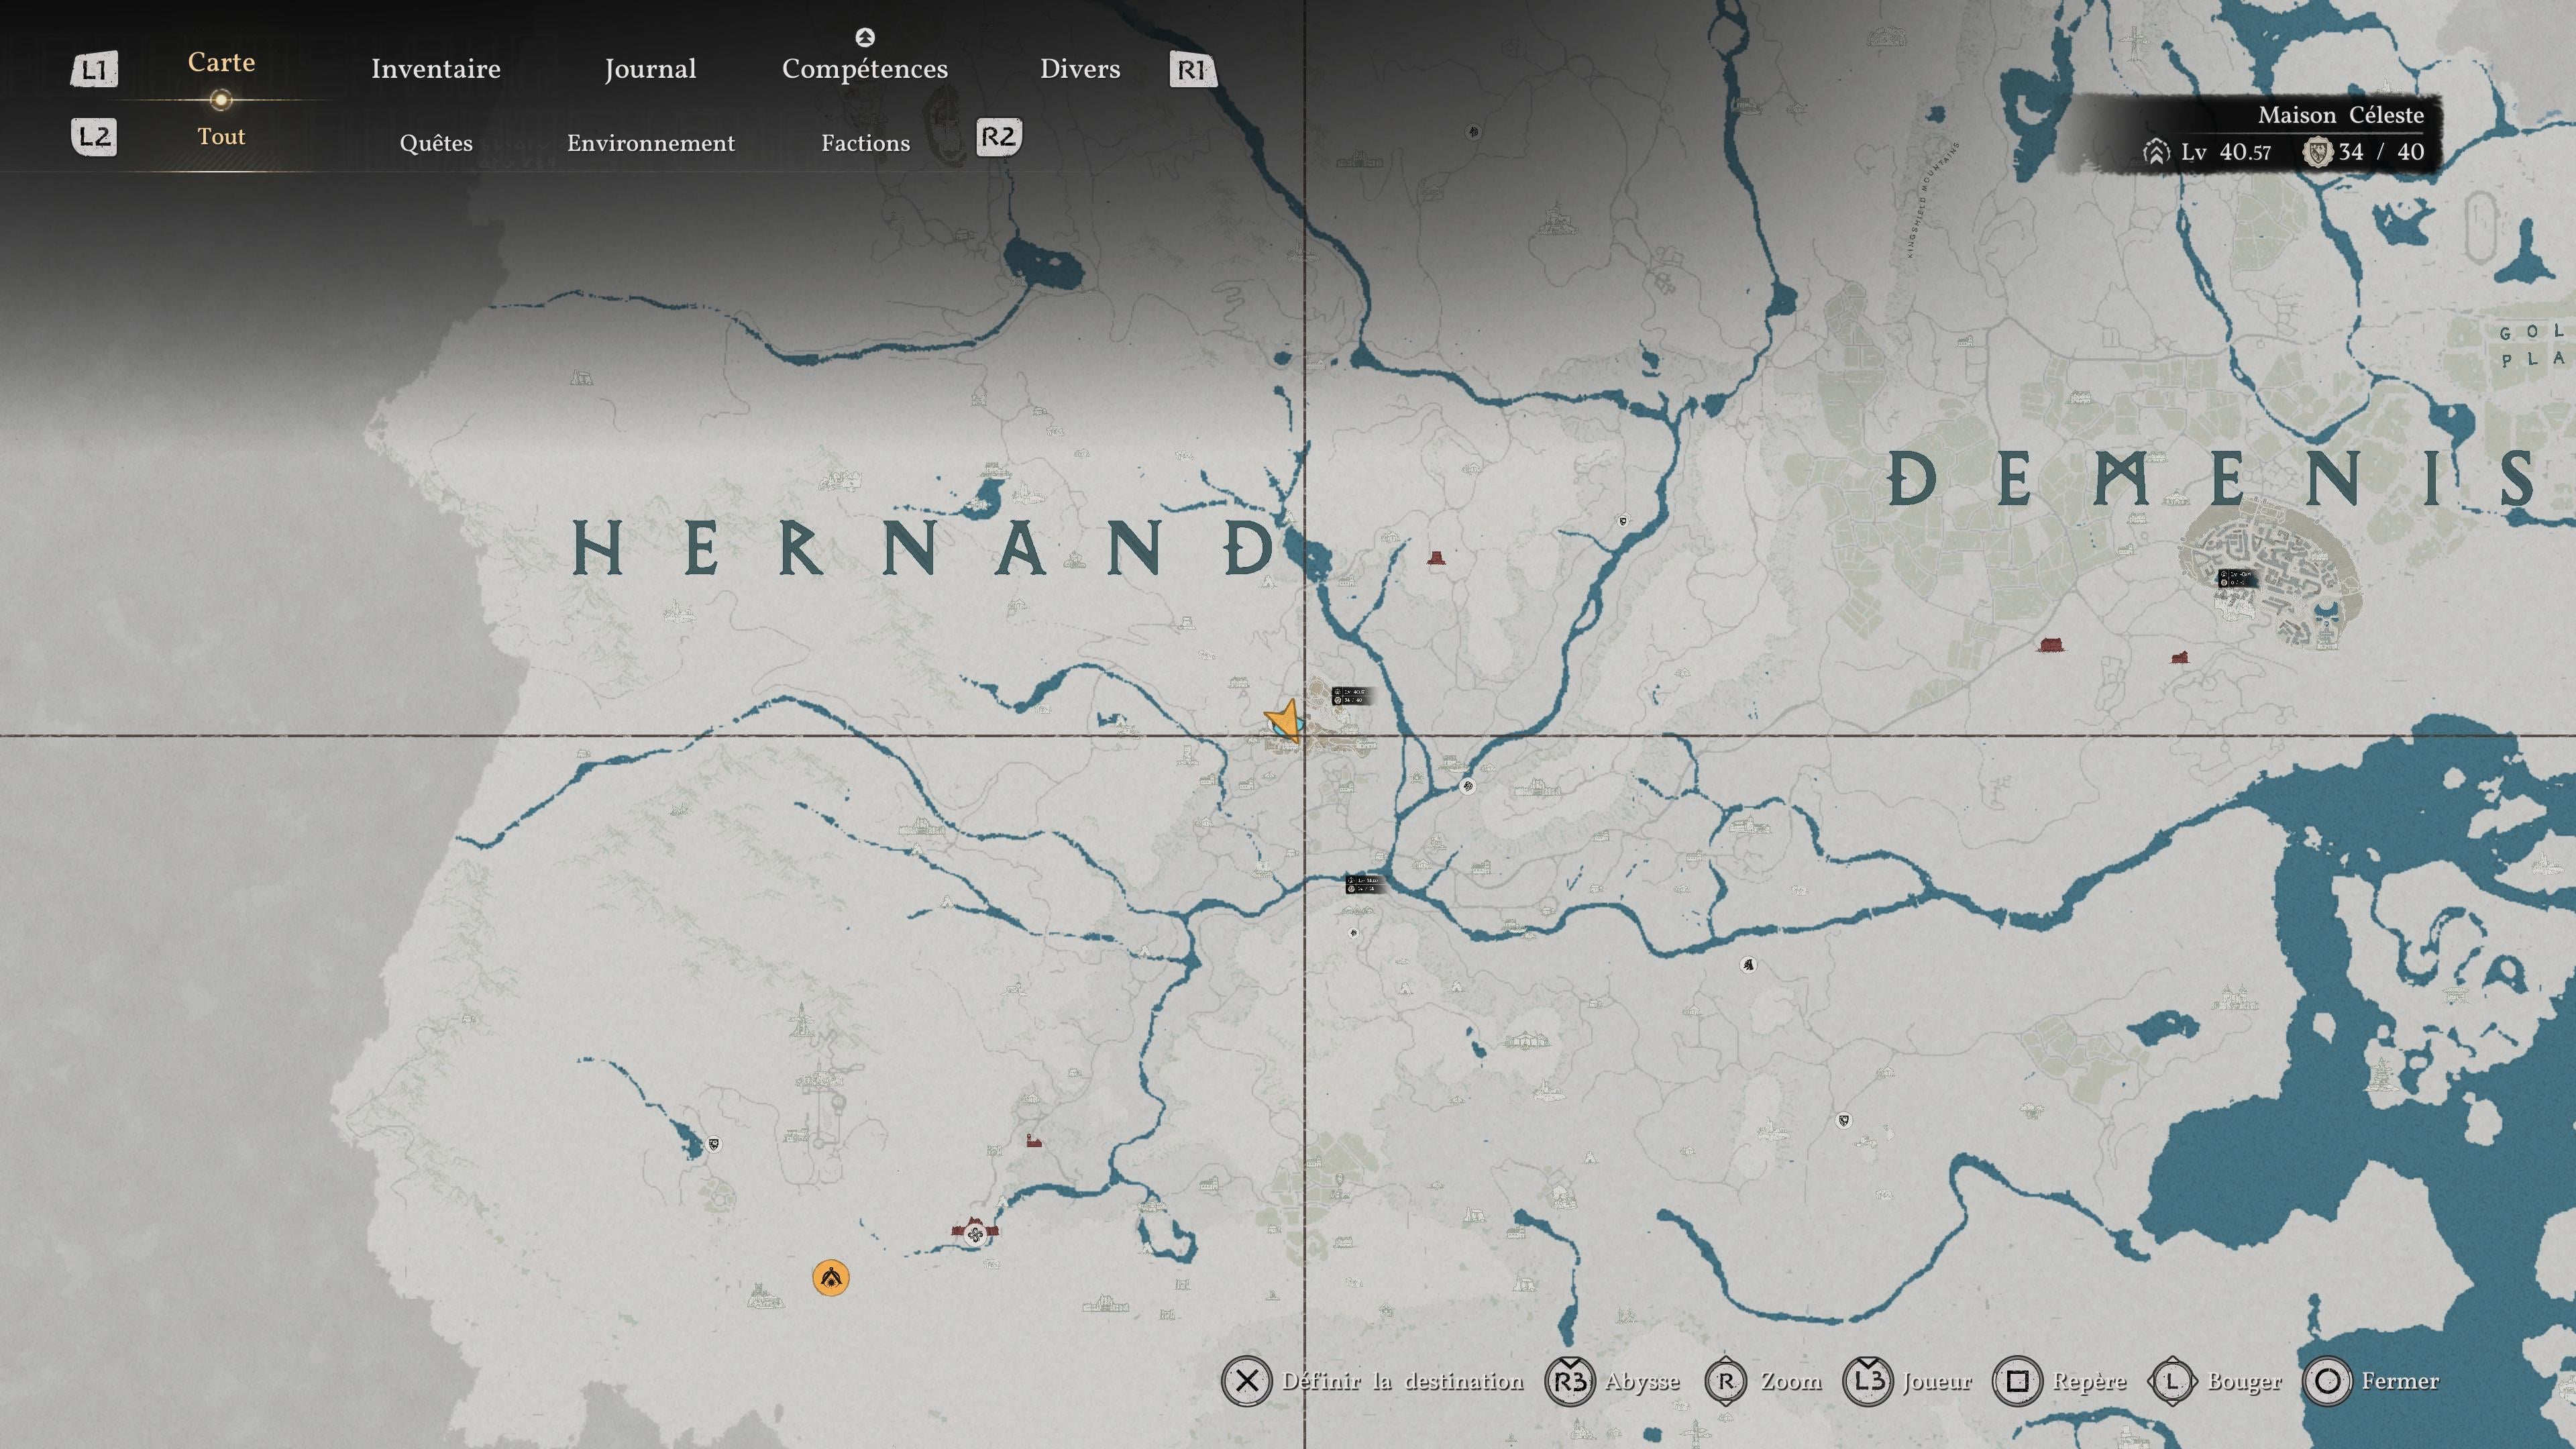Click the Circle button icon for Fermer
Screen dimensions: 2576x1449
point(2327,1381)
